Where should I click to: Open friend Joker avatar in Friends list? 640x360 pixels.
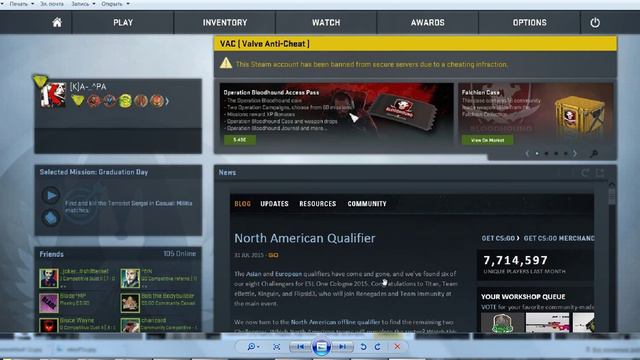(49, 278)
